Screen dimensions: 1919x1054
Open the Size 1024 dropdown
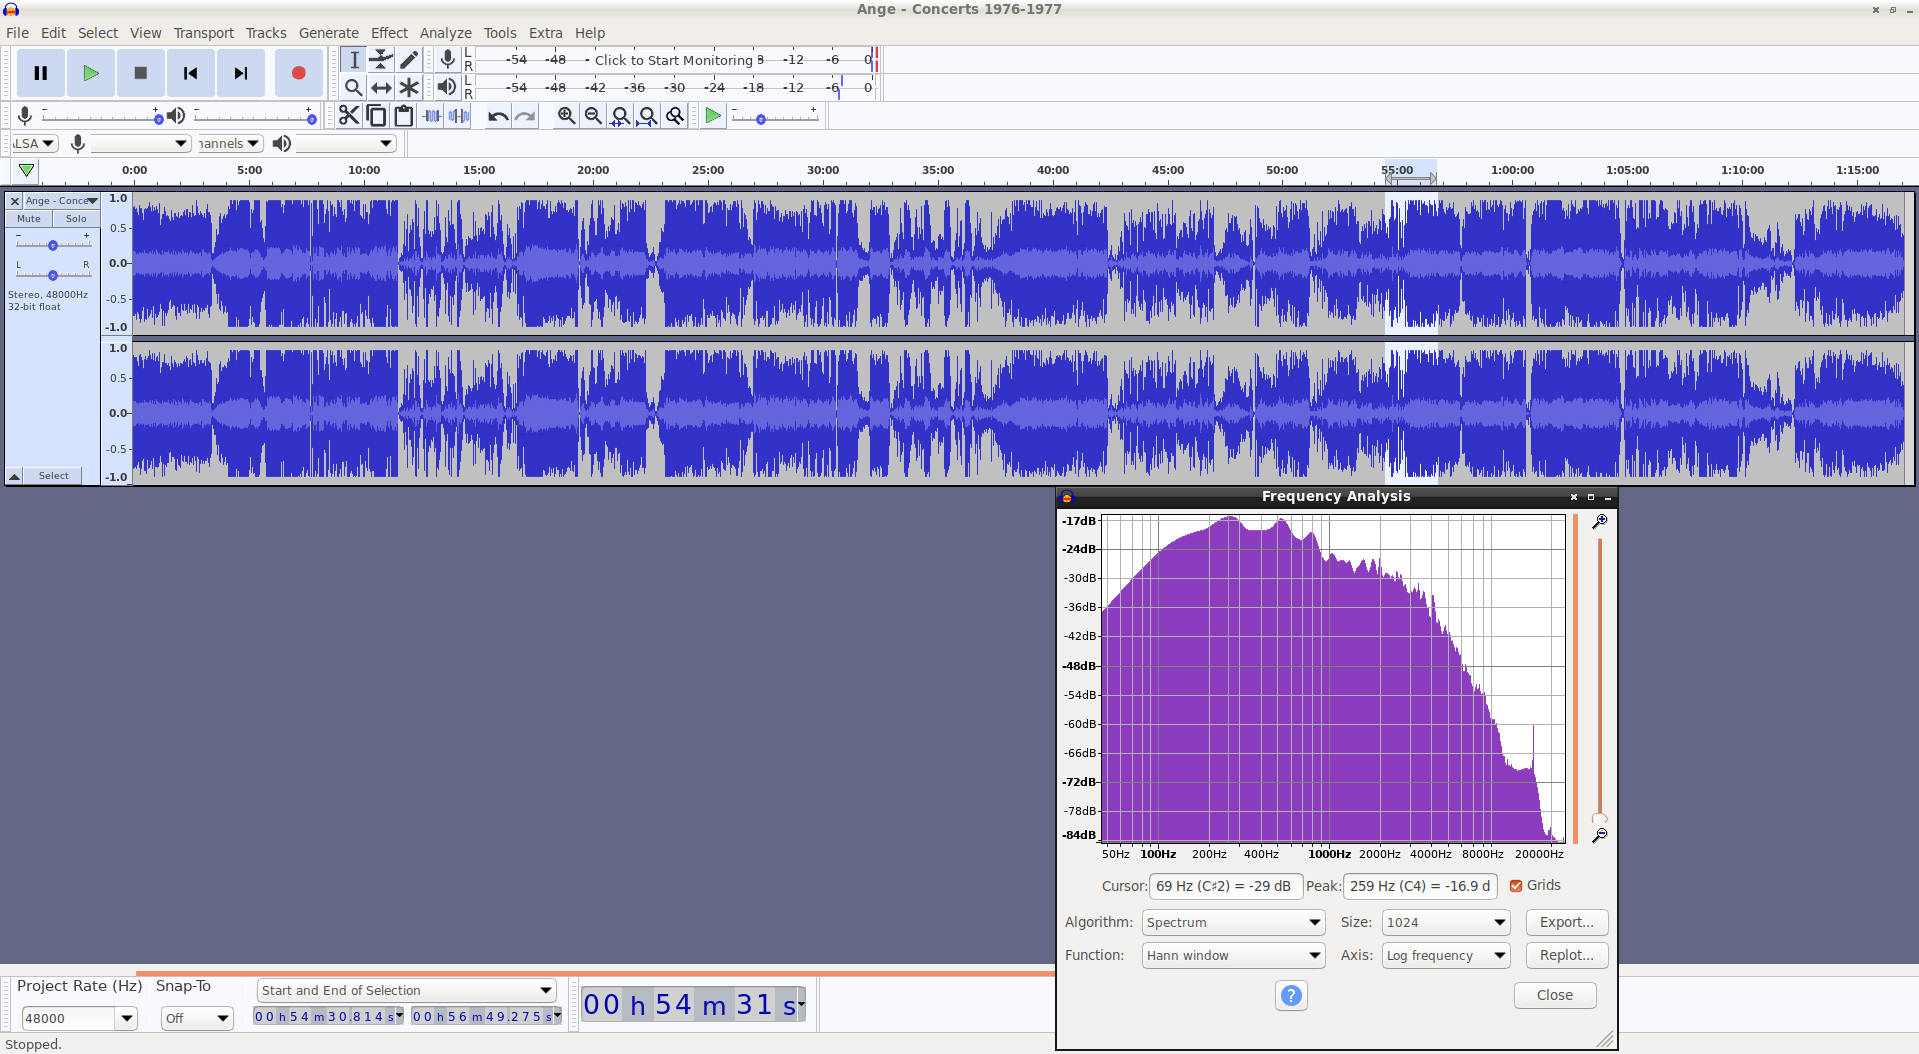[1446, 923]
